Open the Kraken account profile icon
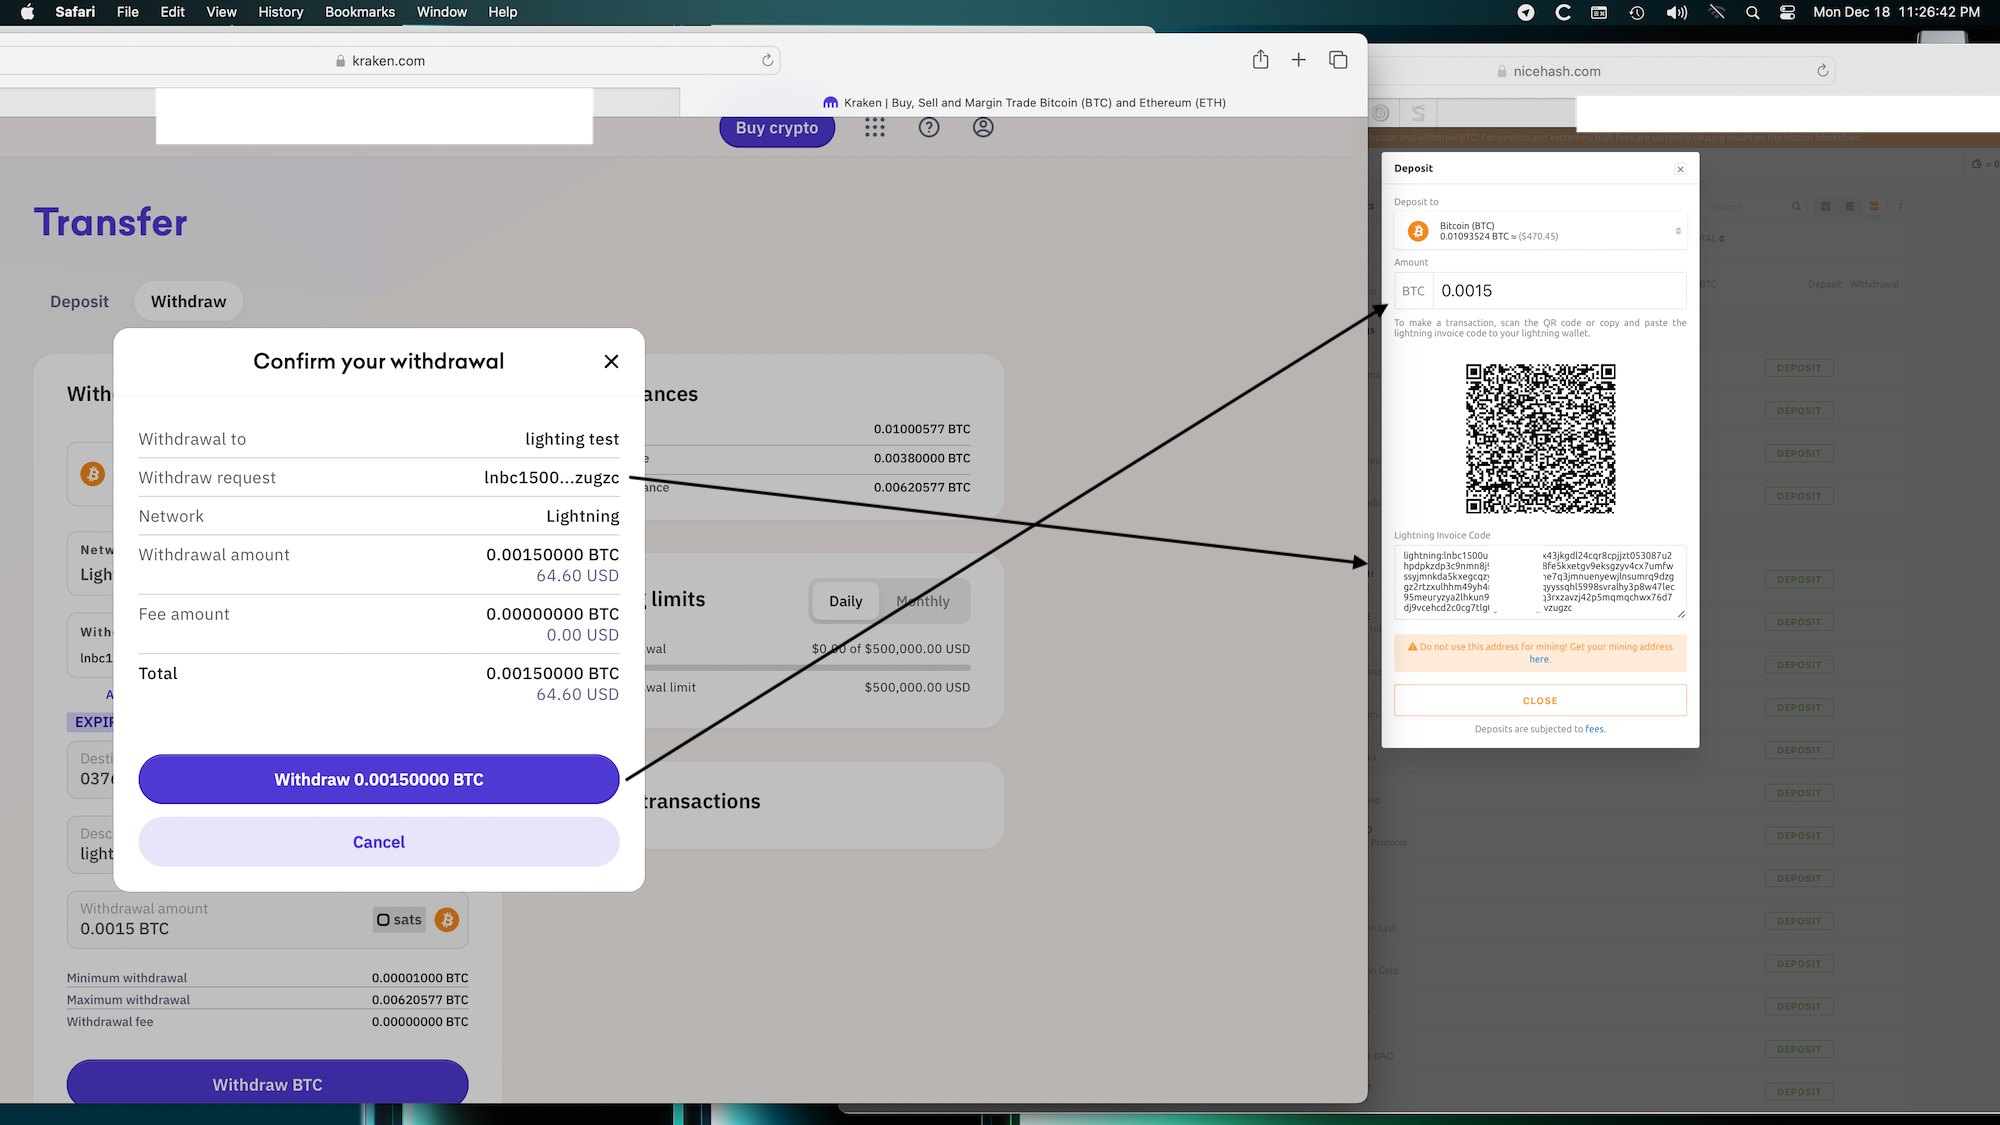2000x1125 pixels. coord(983,127)
